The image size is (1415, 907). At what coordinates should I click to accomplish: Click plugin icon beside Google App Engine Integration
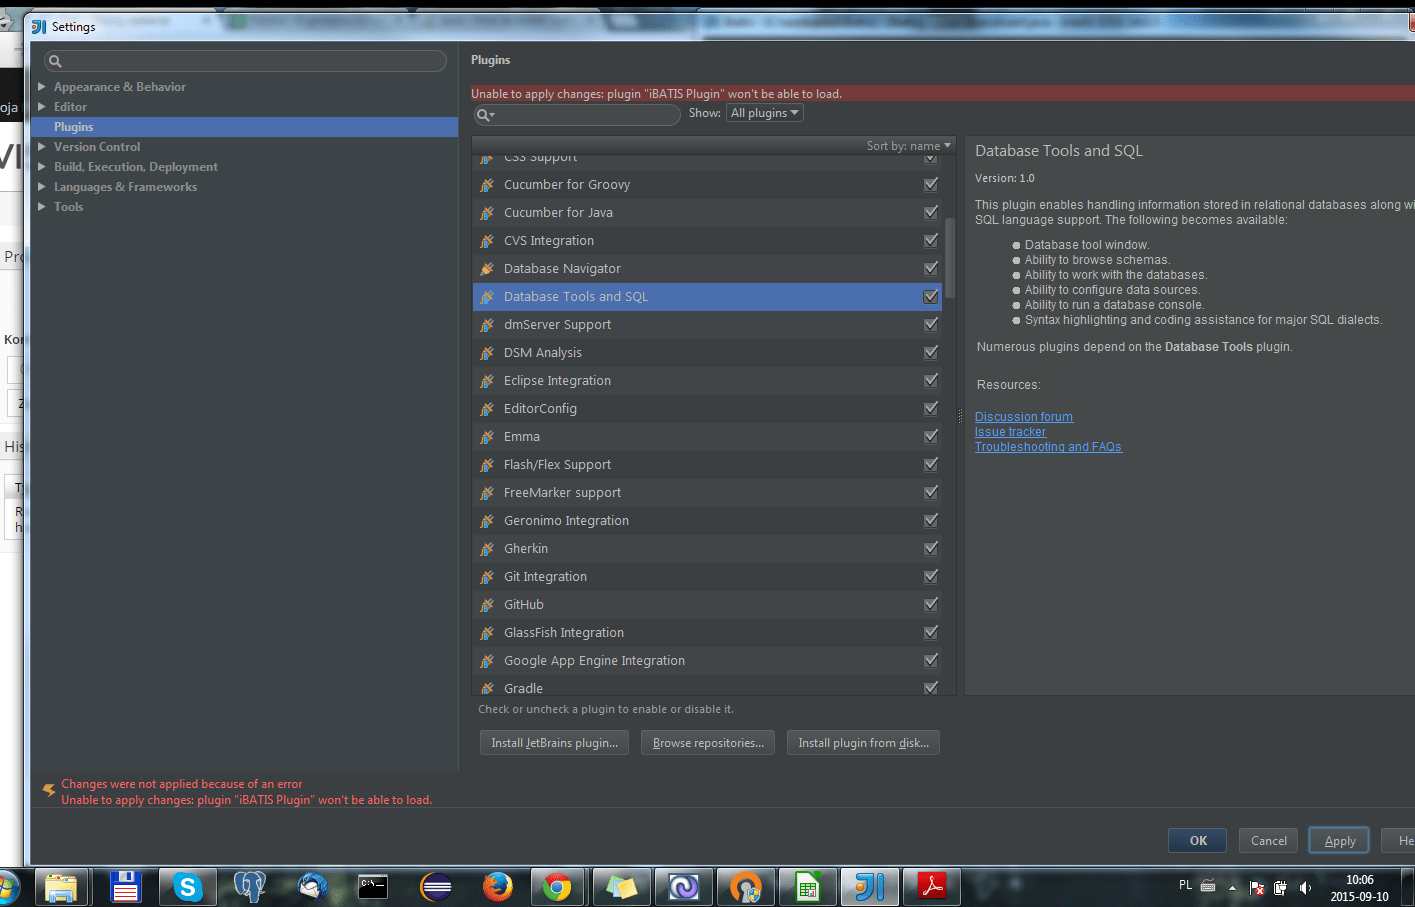[x=487, y=661]
